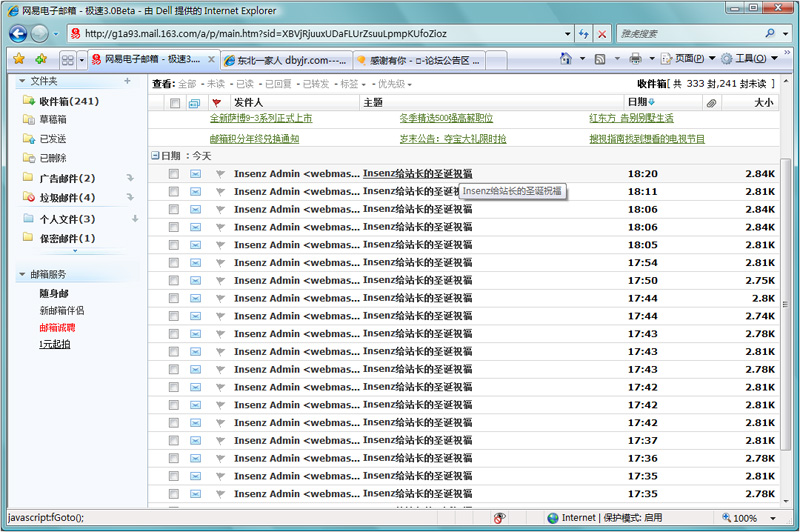The height and width of the screenshot is (532, 800).
Task: Click the browser address bar URL field
Action: (321, 34)
